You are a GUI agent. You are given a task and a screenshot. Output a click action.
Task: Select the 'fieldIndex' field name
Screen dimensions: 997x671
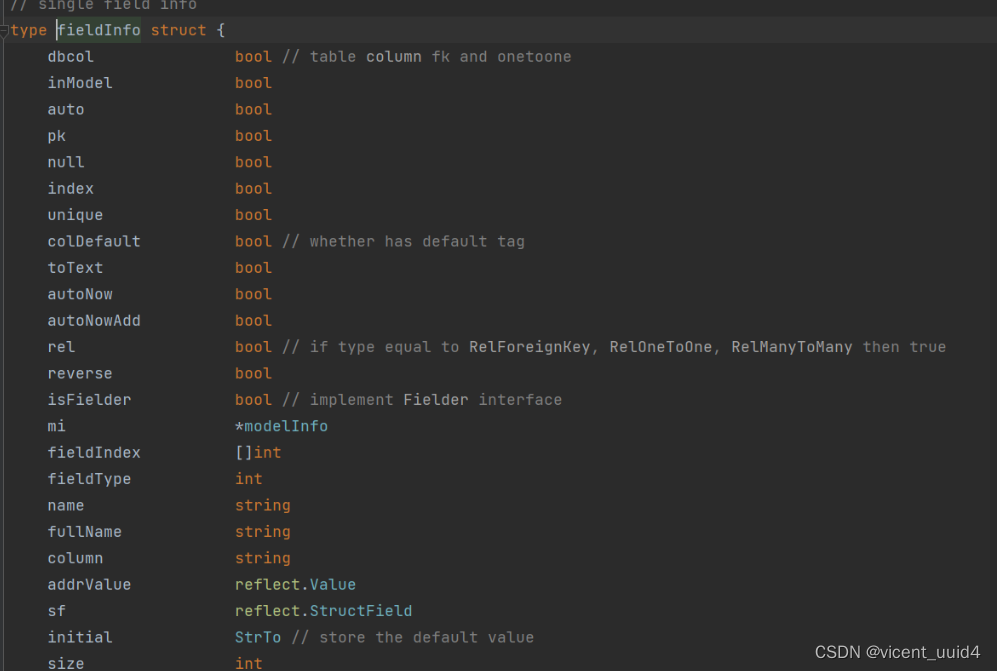(x=93, y=453)
